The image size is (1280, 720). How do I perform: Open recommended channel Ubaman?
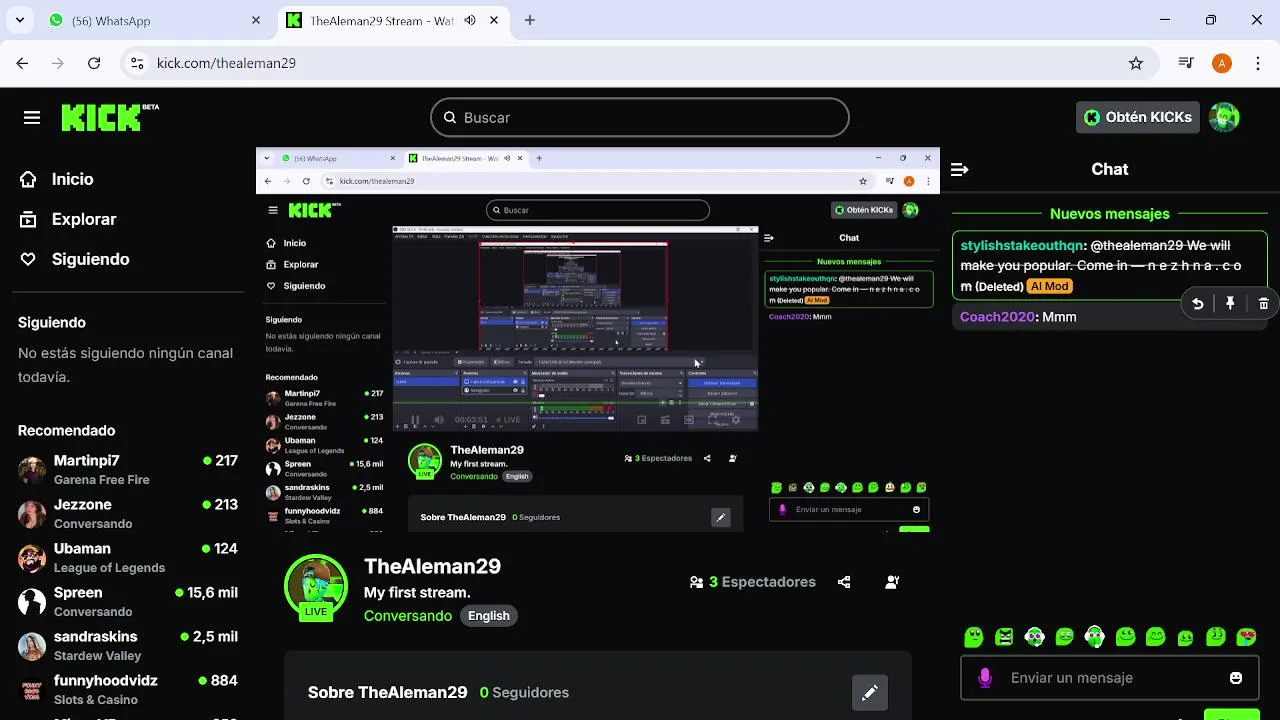(128, 557)
